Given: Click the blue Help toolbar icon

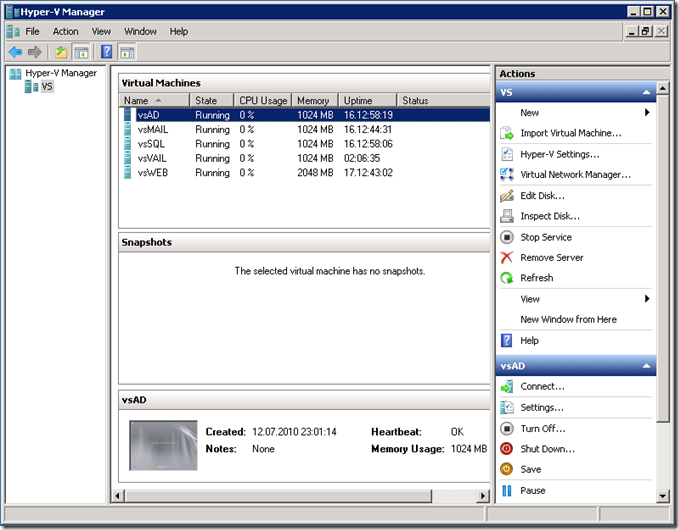Looking at the screenshot, I should [x=106, y=52].
